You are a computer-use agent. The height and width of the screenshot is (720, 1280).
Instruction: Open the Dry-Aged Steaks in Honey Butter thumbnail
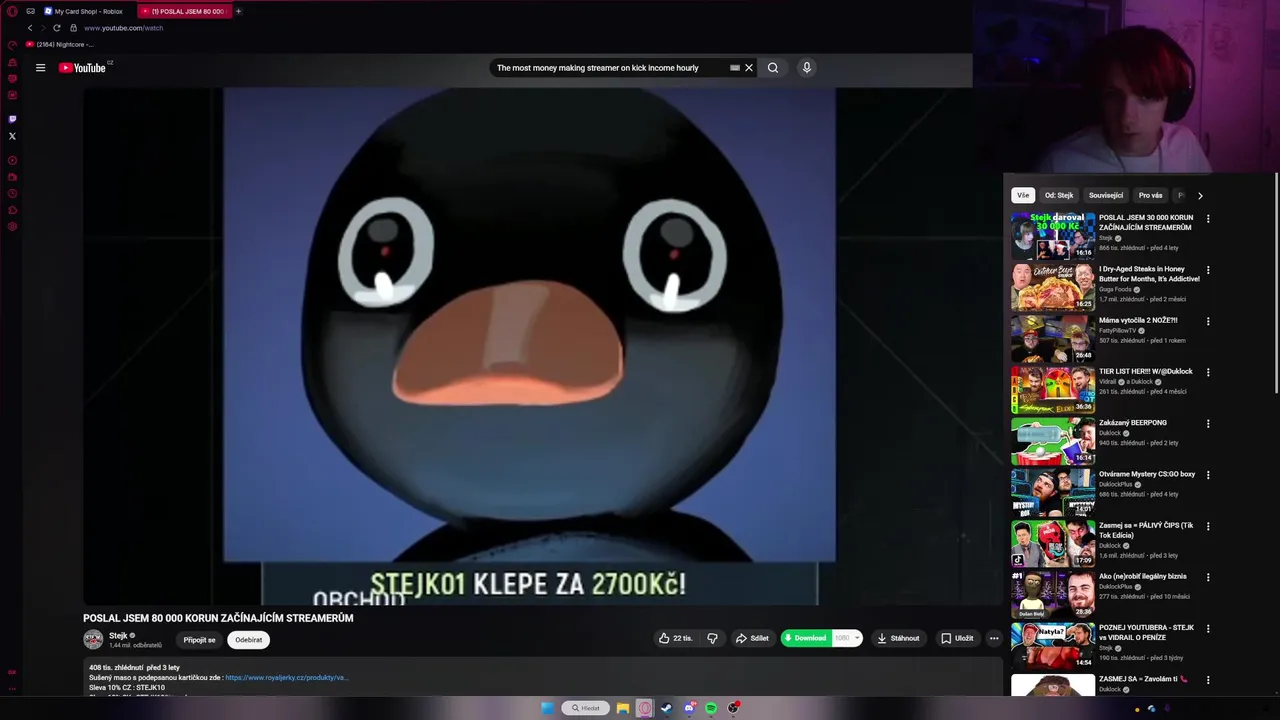click(1053, 286)
